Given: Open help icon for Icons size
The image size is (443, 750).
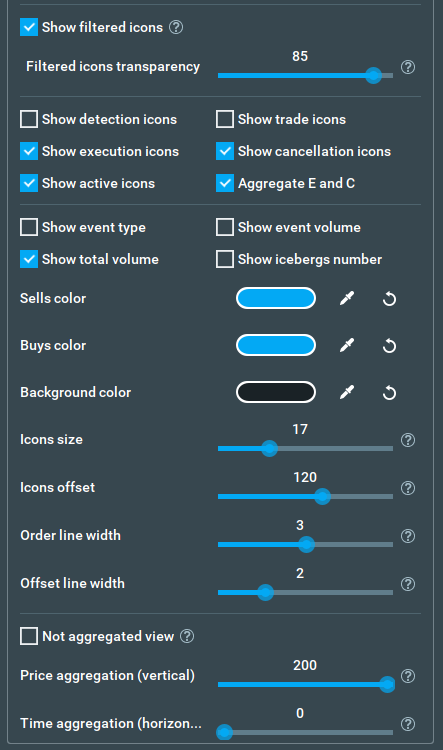Looking at the screenshot, I should (408, 440).
